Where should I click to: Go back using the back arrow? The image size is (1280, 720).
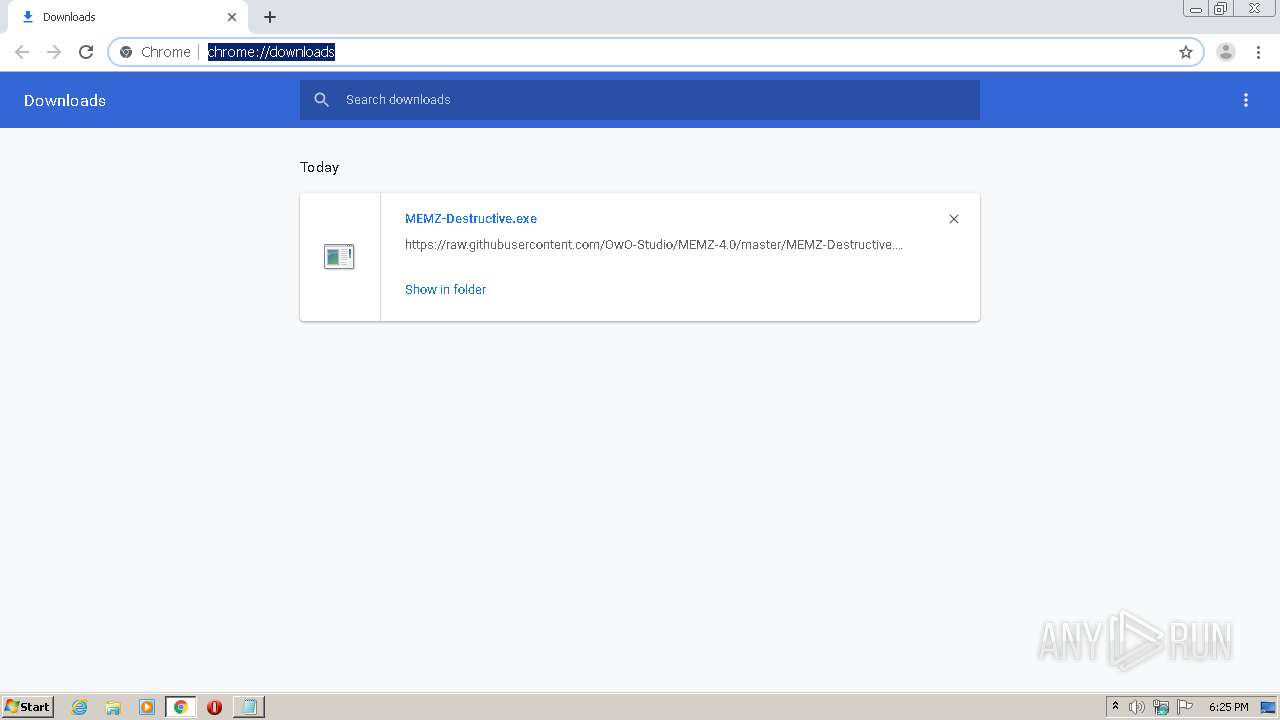click(x=22, y=52)
